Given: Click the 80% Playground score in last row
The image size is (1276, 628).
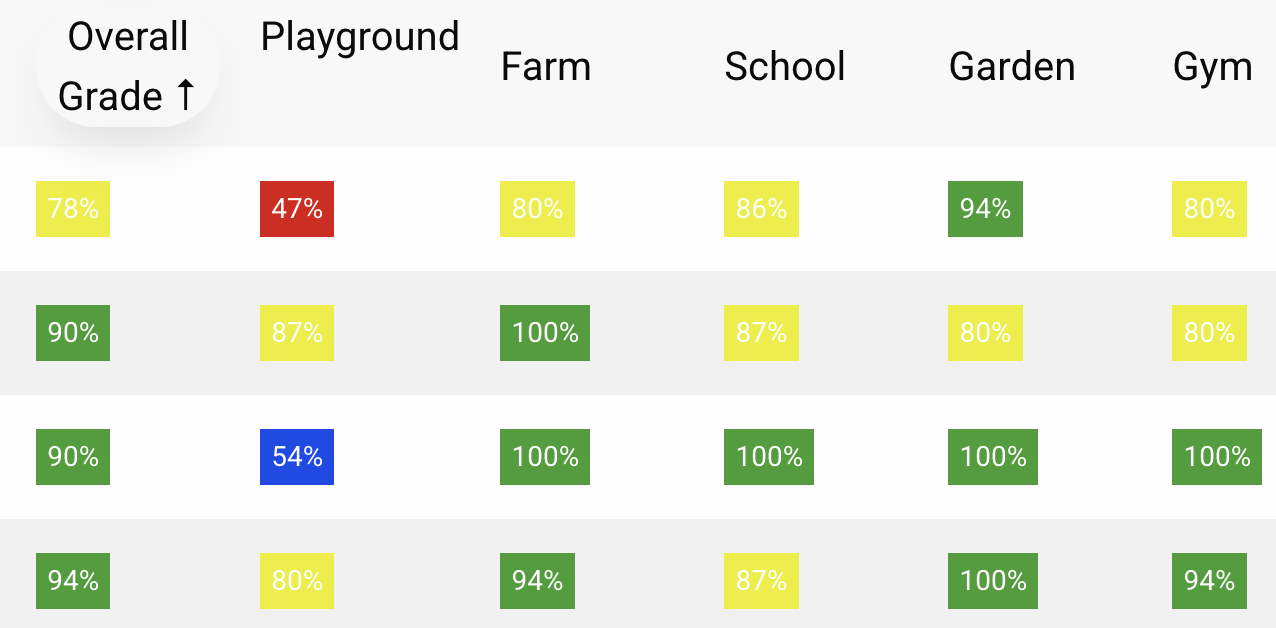Looking at the screenshot, I should coord(297,581).
